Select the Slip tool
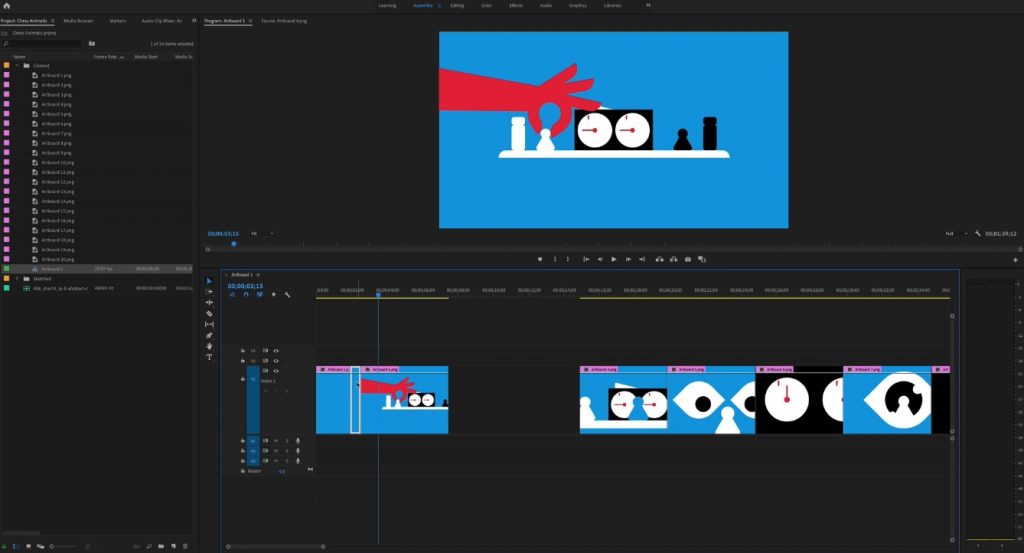 click(209, 324)
